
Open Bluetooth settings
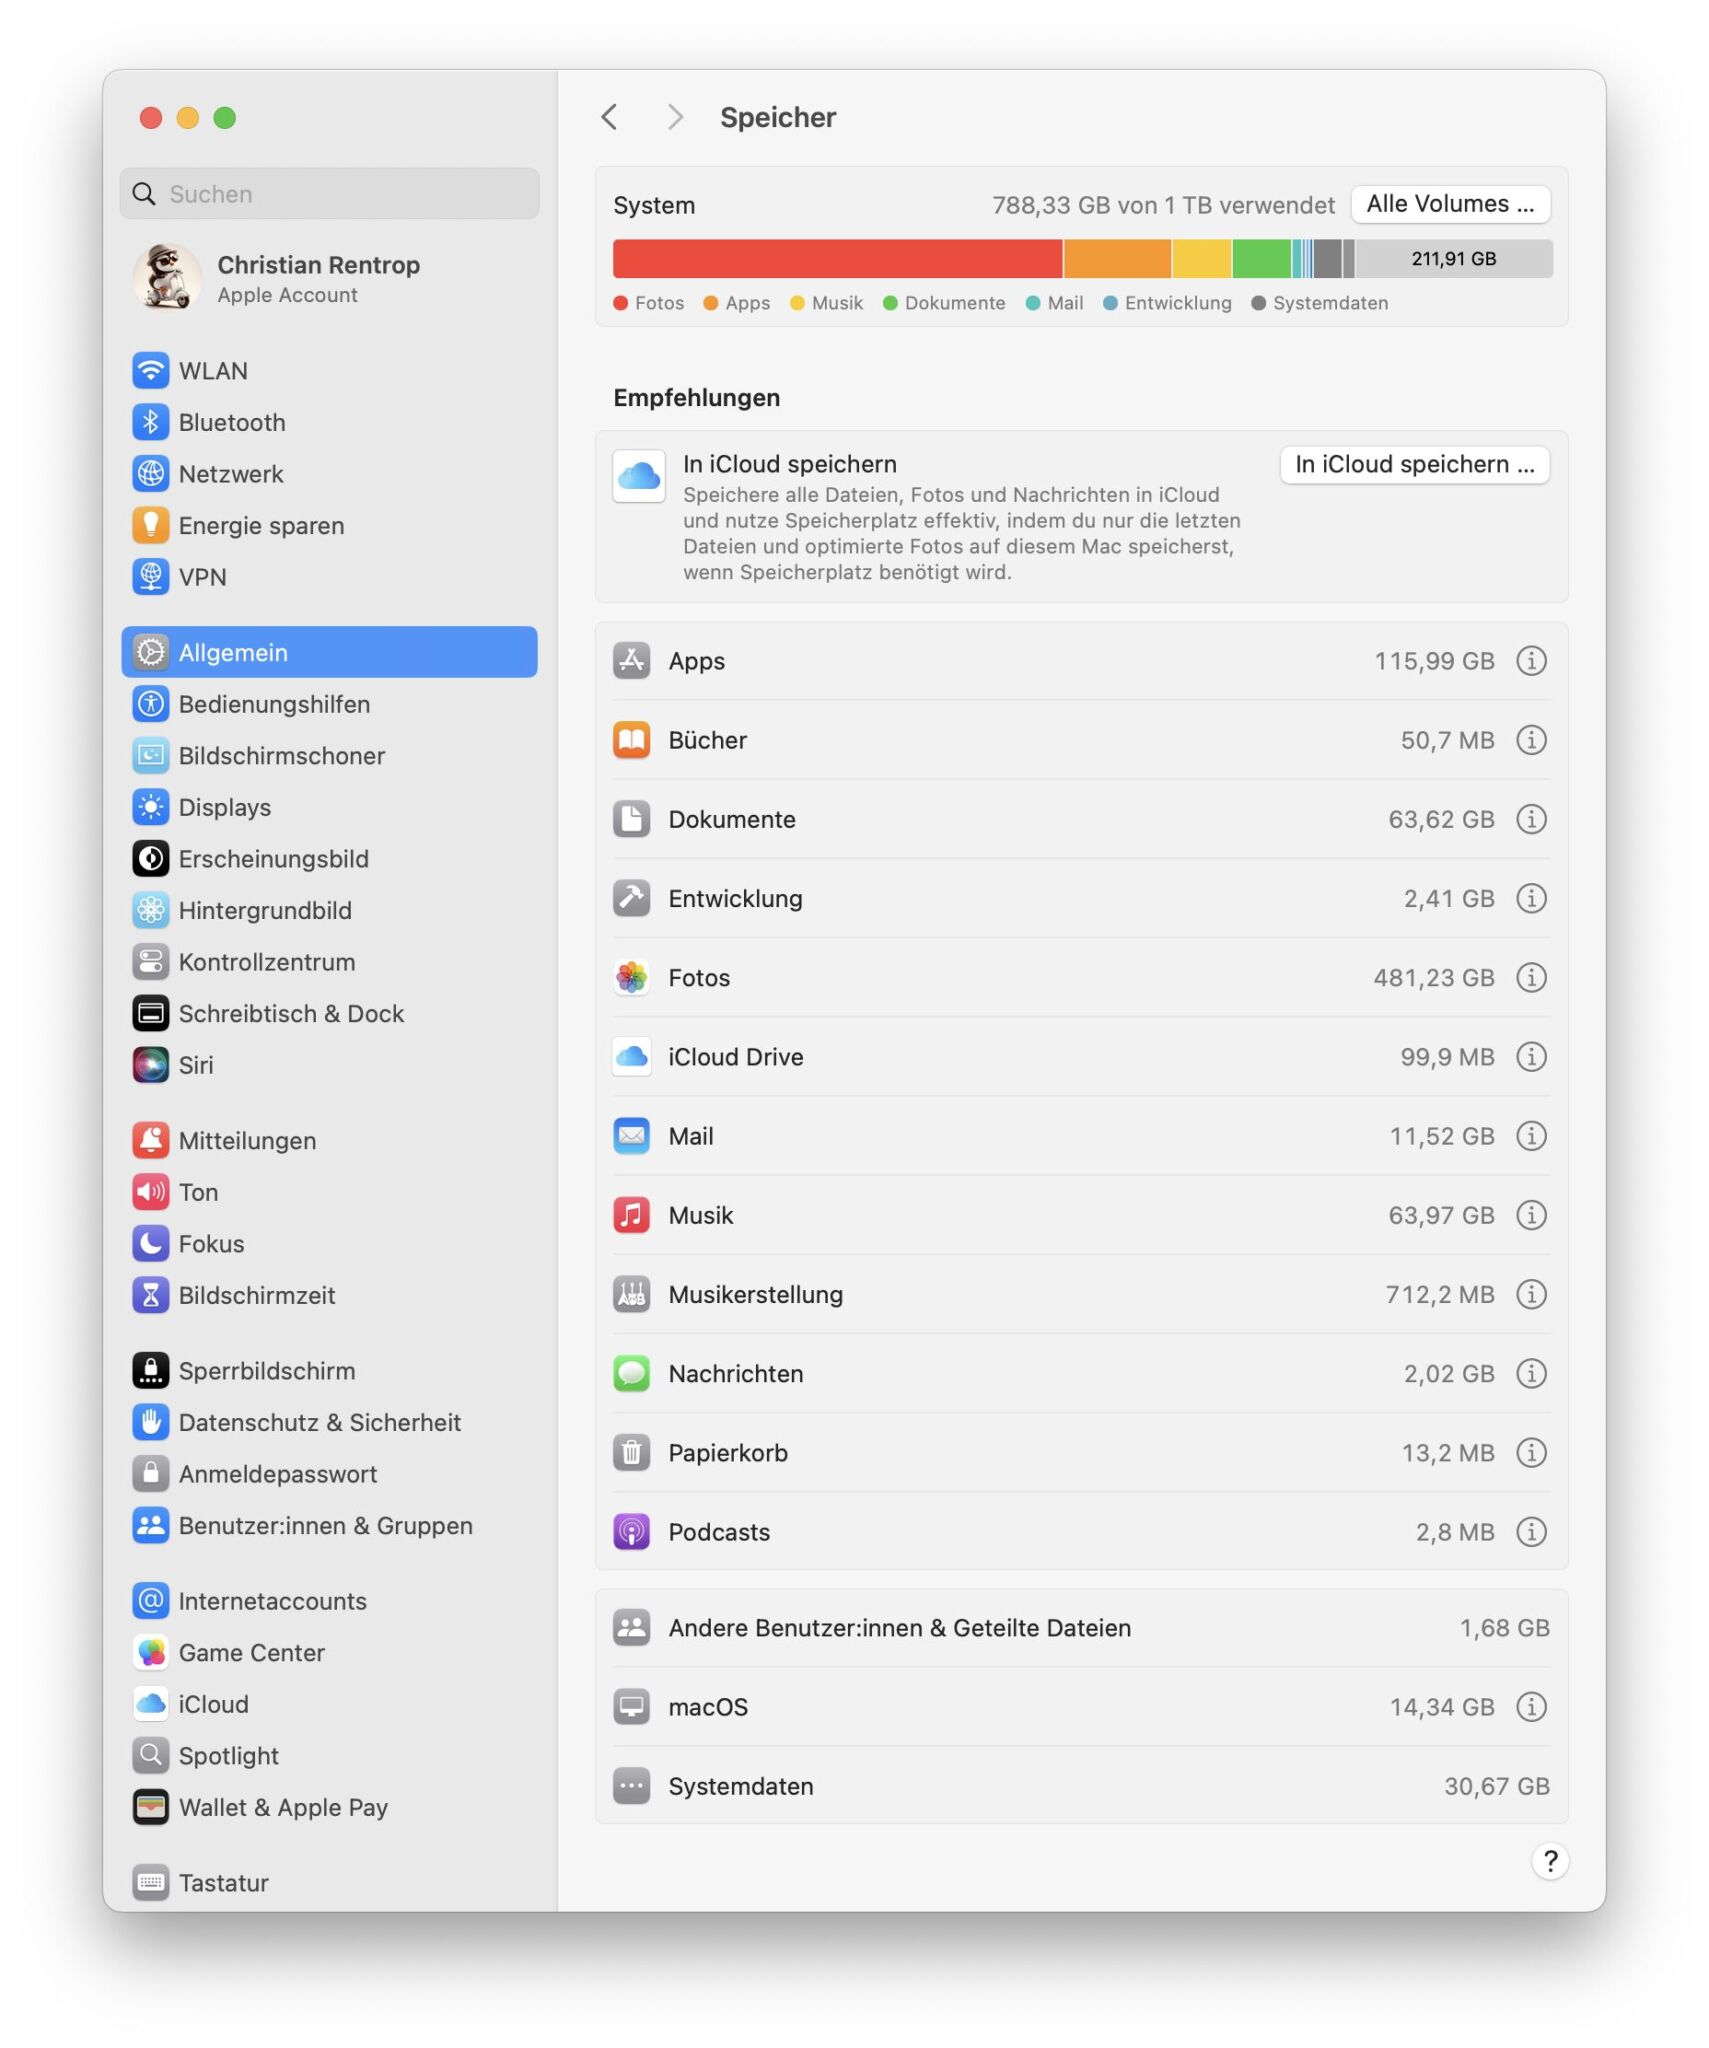click(x=328, y=422)
